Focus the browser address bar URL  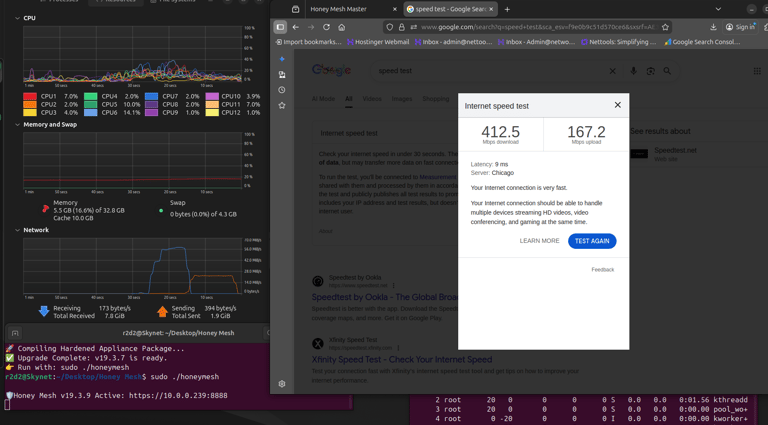click(539, 27)
